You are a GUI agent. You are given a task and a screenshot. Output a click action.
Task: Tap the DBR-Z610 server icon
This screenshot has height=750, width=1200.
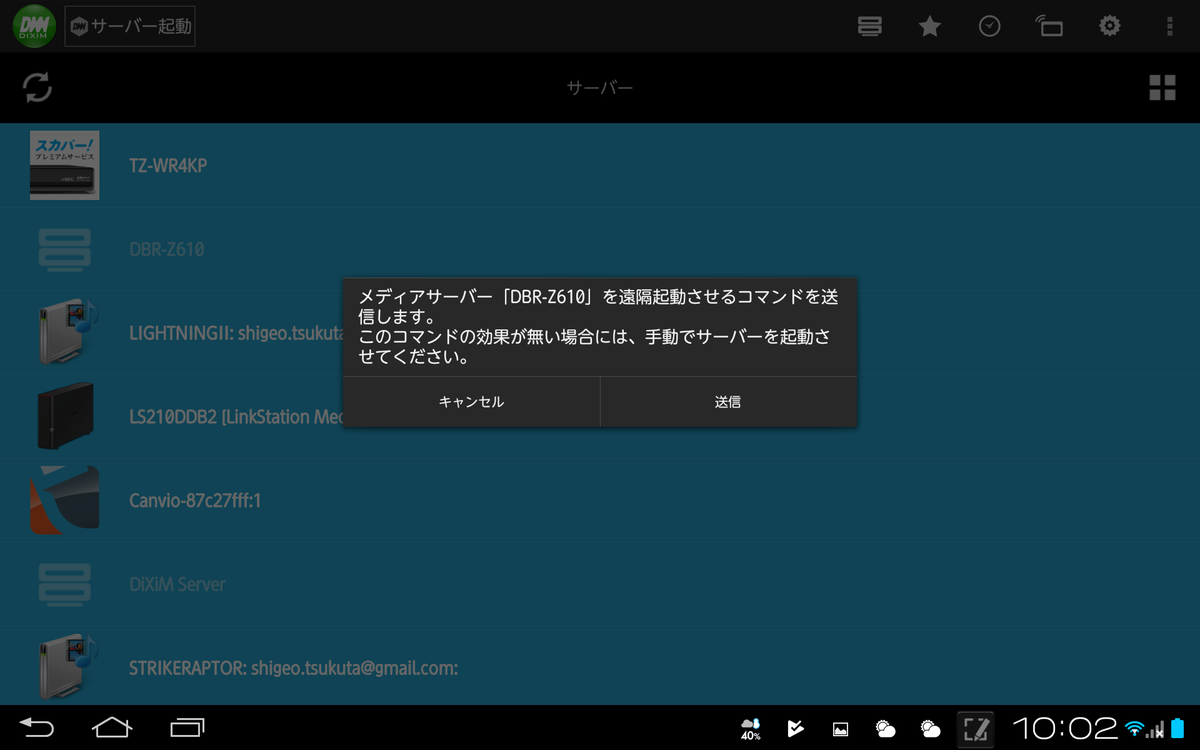(x=64, y=249)
